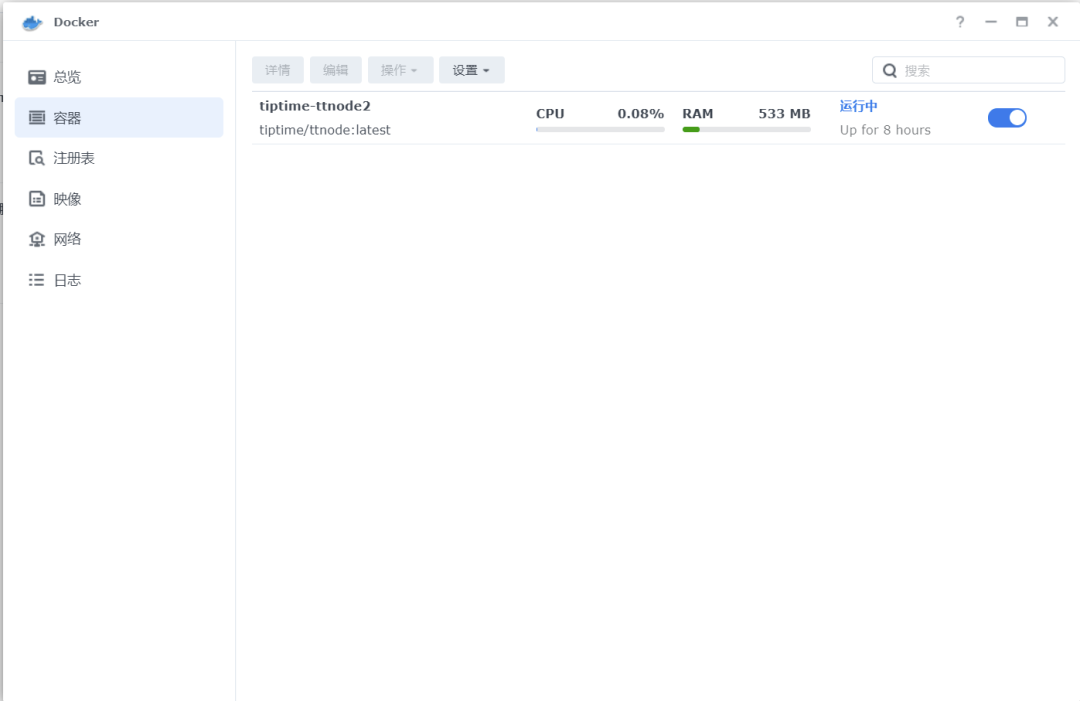The image size is (1080, 701).
Task: Select the 容器 container list icon
Action: tap(37, 118)
